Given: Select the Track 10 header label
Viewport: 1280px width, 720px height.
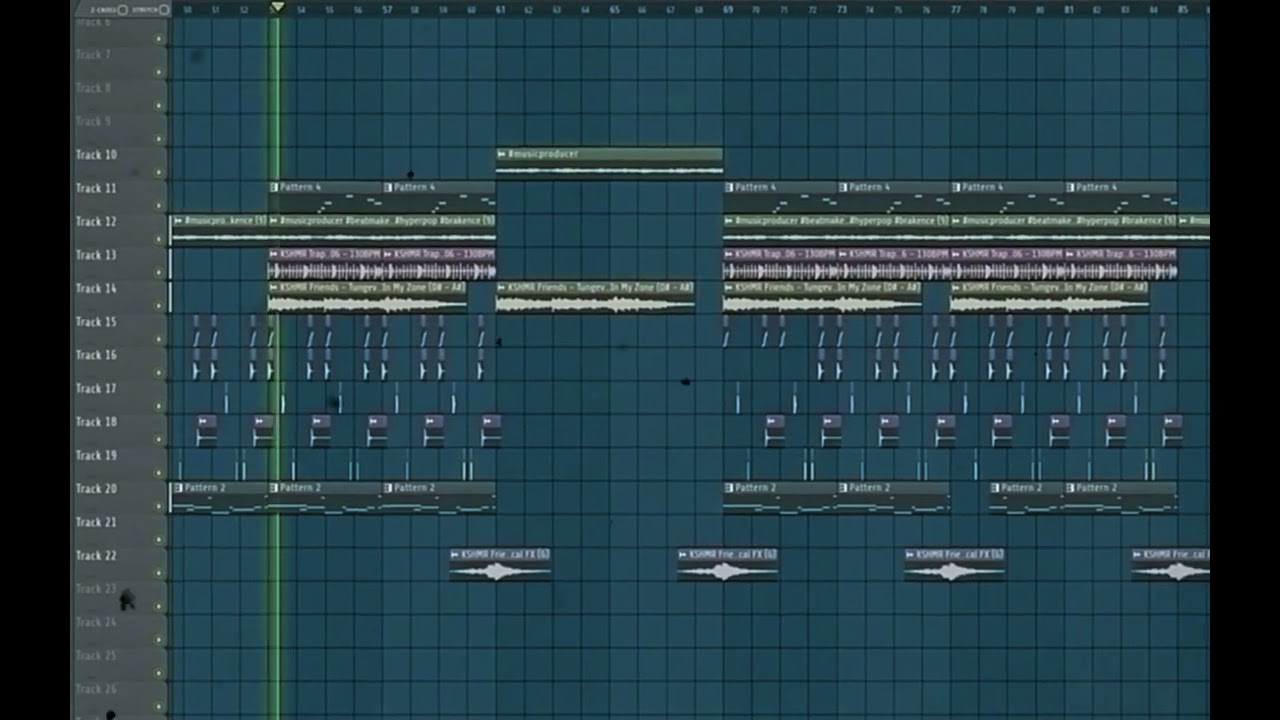Looking at the screenshot, I should 96,155.
